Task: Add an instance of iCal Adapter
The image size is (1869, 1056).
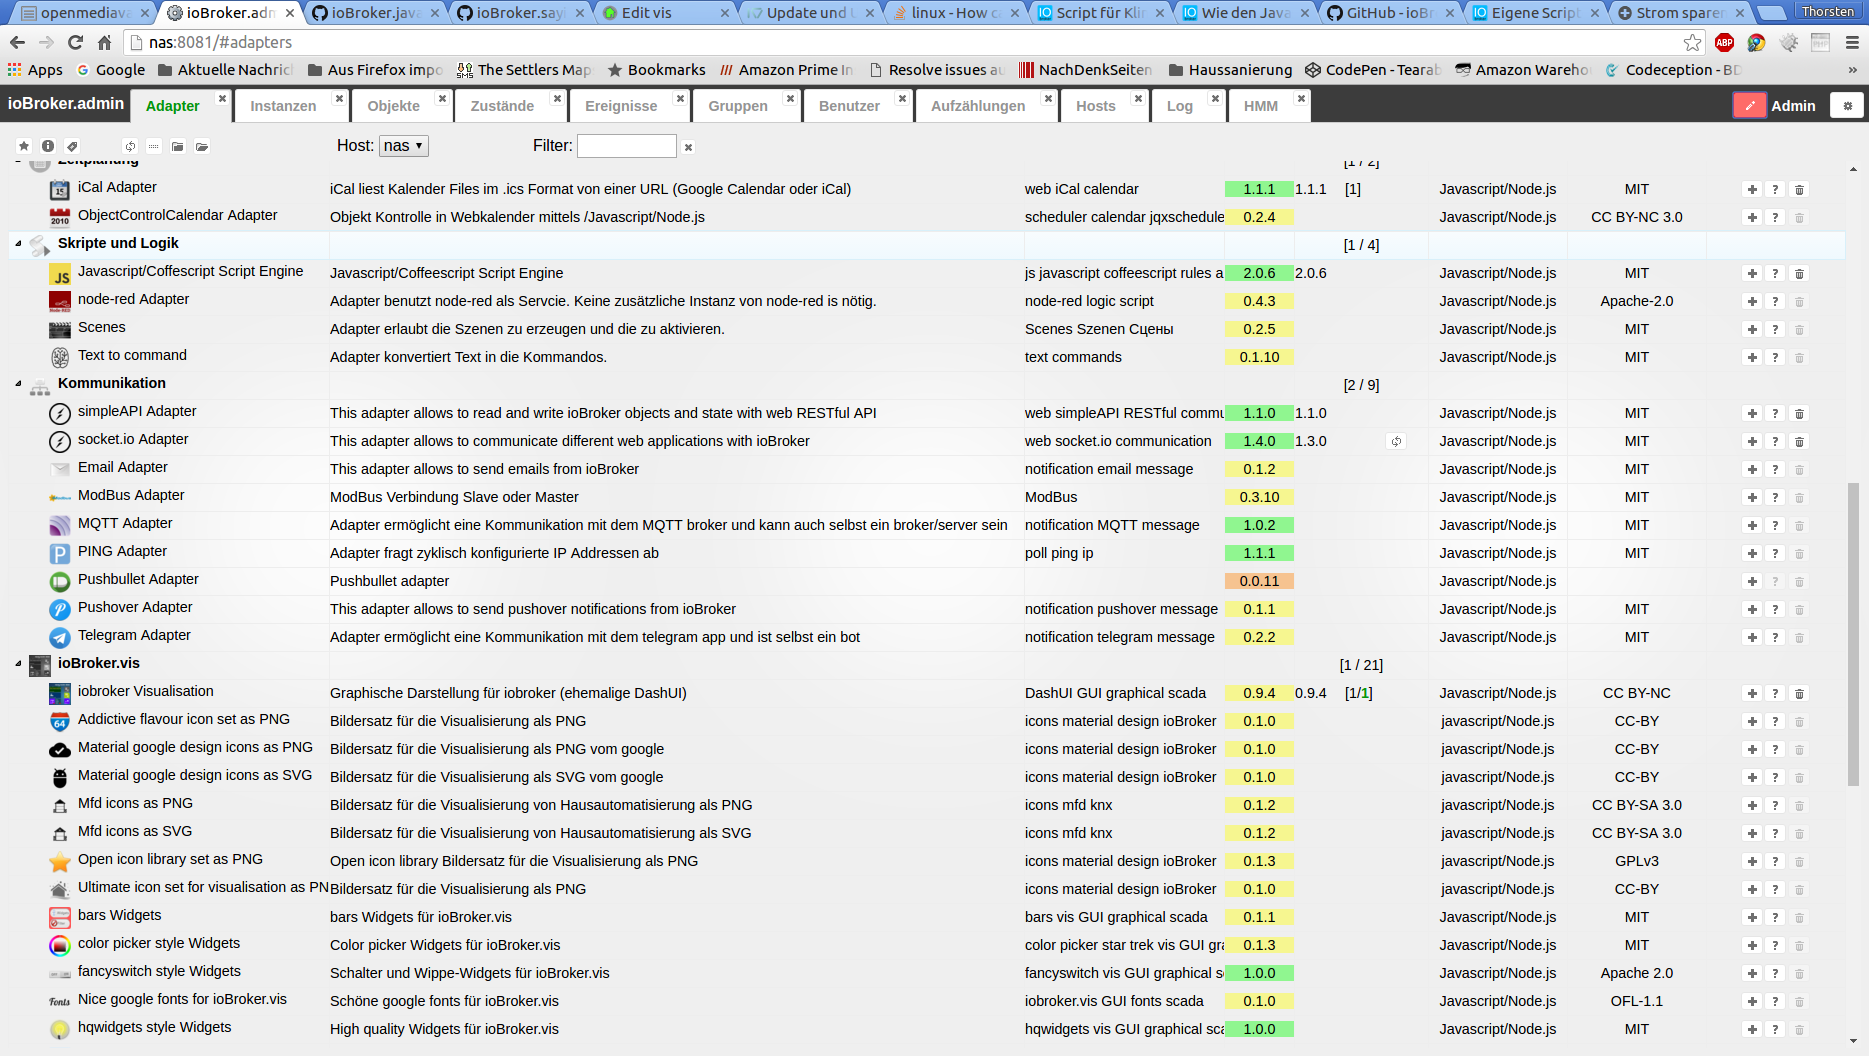Action: click(x=1752, y=189)
